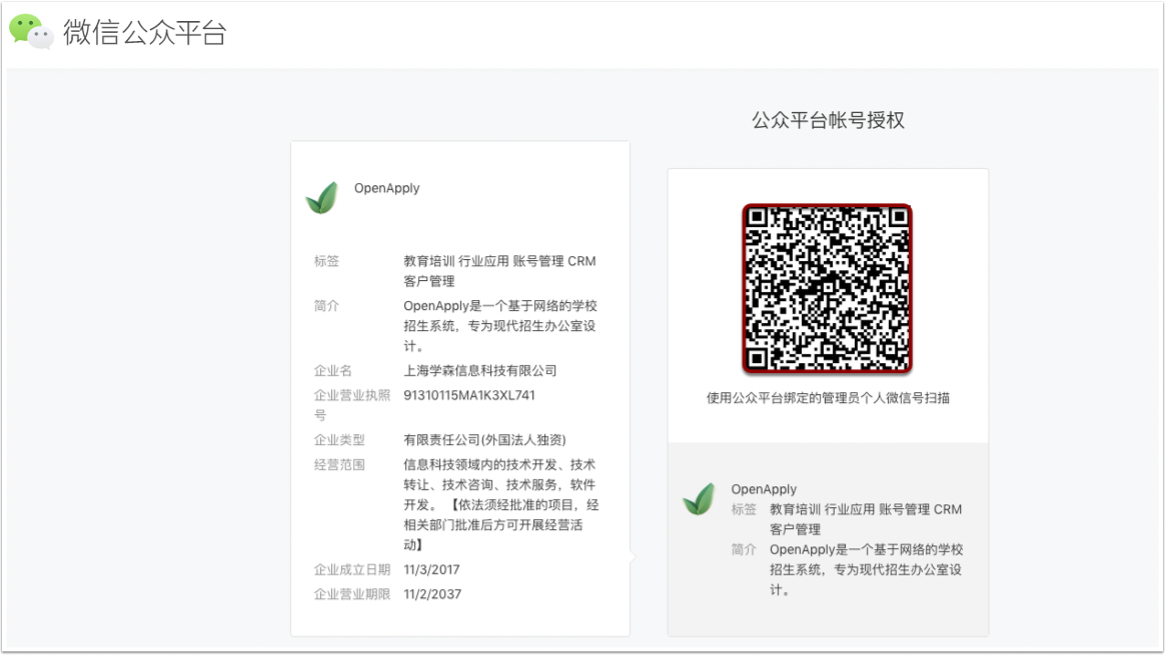Click the 简介 label in right summary panel
Viewport: 1168px width, 658px height.
coord(743,549)
